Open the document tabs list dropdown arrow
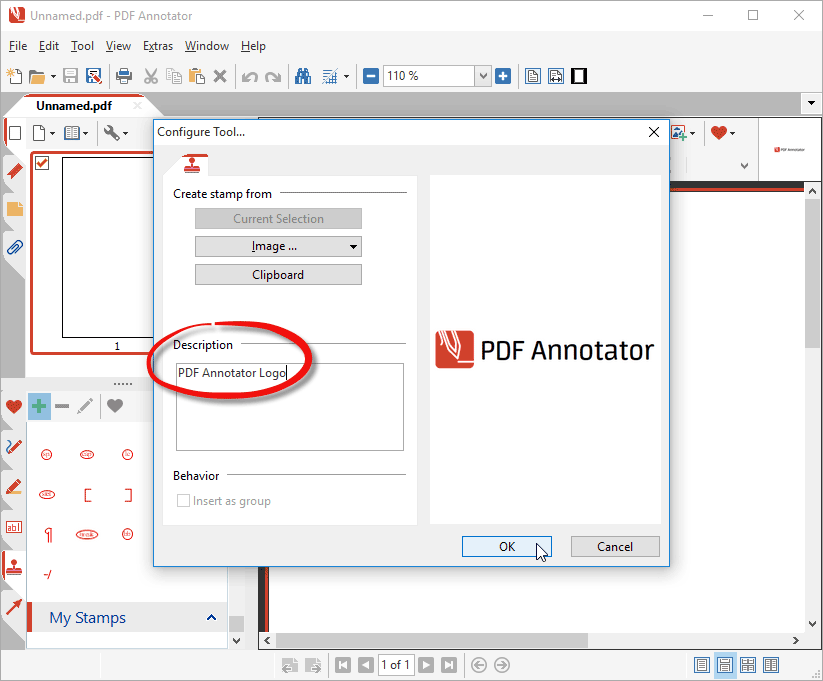 coord(811,103)
